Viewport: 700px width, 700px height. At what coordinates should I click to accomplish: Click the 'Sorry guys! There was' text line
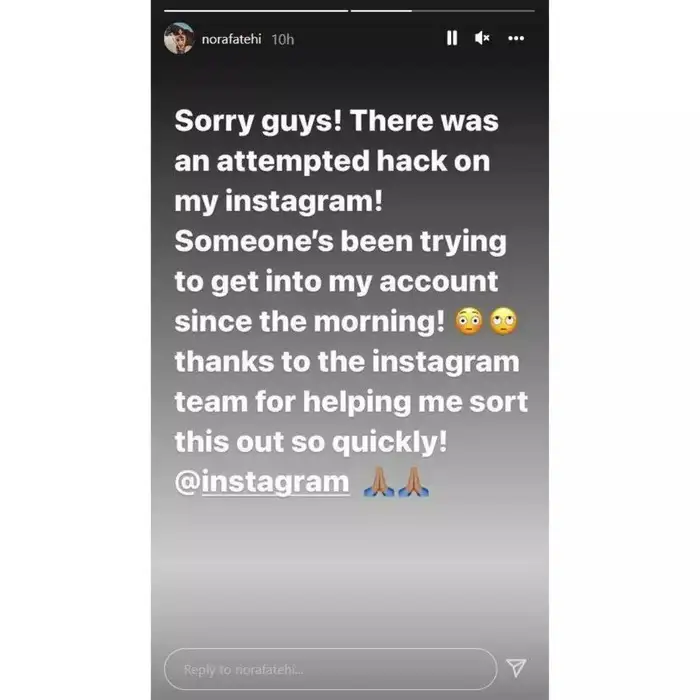[337, 121]
